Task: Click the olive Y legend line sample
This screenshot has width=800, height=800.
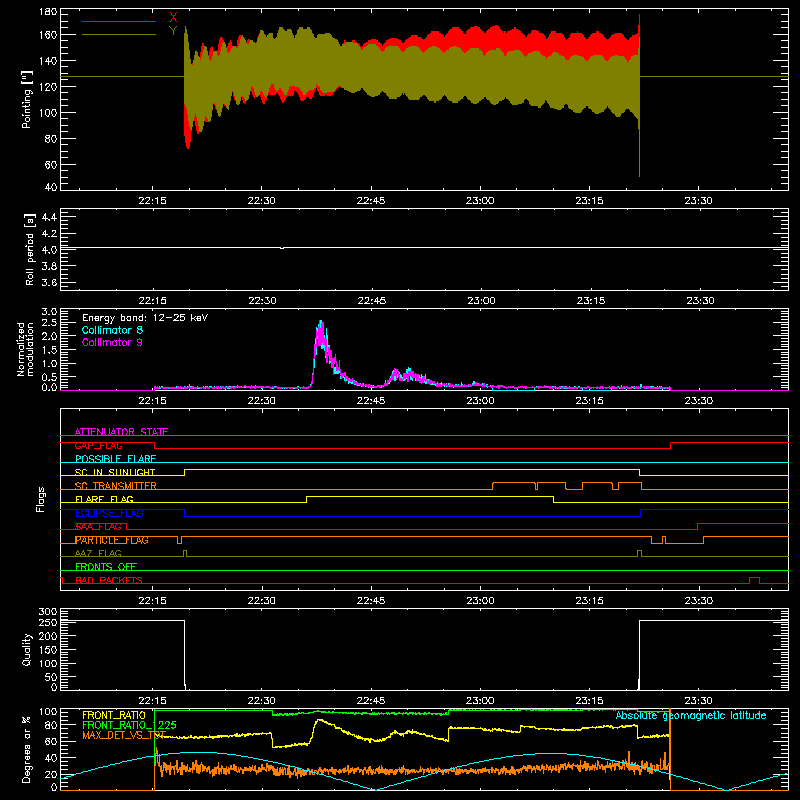Action: pos(119,35)
